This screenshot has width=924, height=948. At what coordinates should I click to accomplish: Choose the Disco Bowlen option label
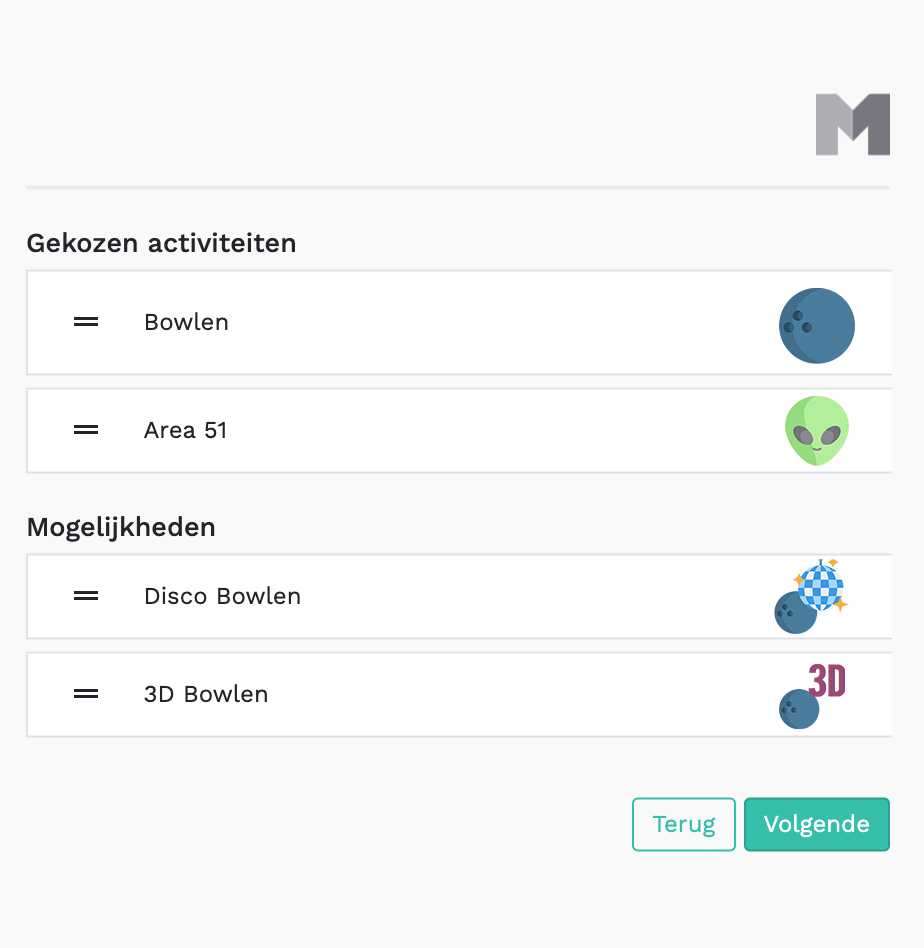pos(222,596)
